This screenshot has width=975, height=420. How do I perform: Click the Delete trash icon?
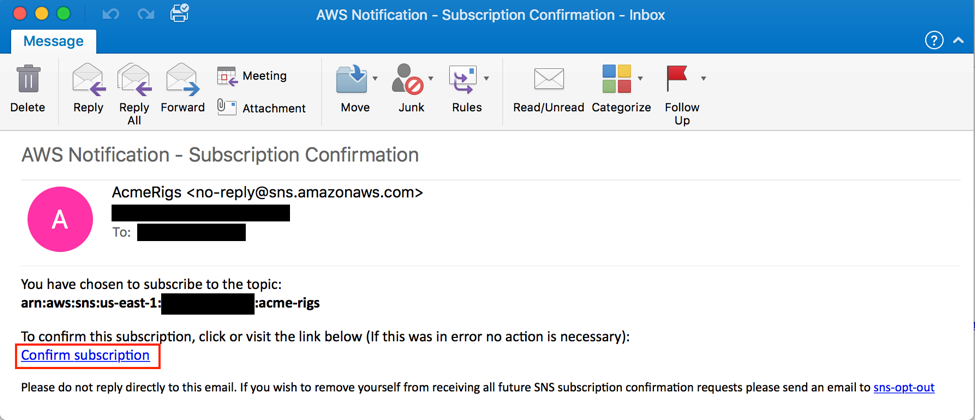[28, 80]
